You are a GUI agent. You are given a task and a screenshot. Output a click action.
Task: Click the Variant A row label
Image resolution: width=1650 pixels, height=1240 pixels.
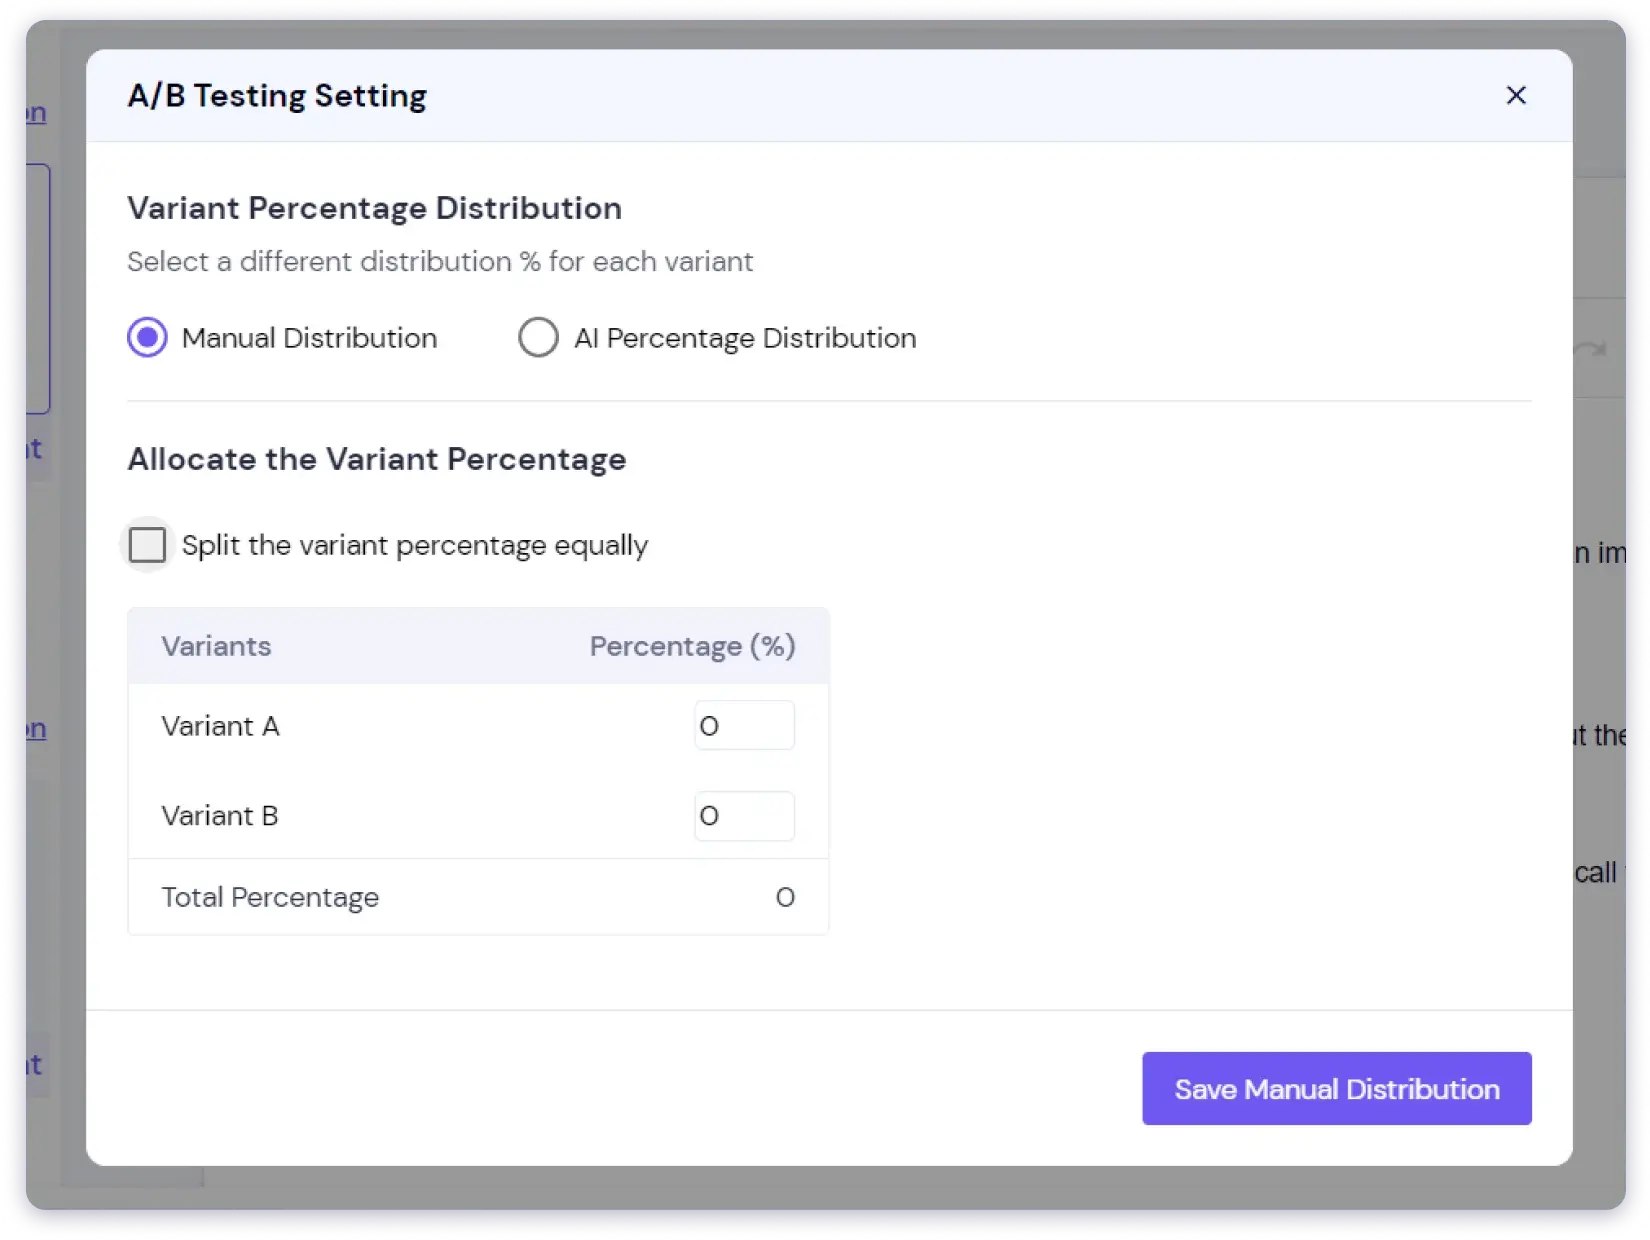(220, 726)
